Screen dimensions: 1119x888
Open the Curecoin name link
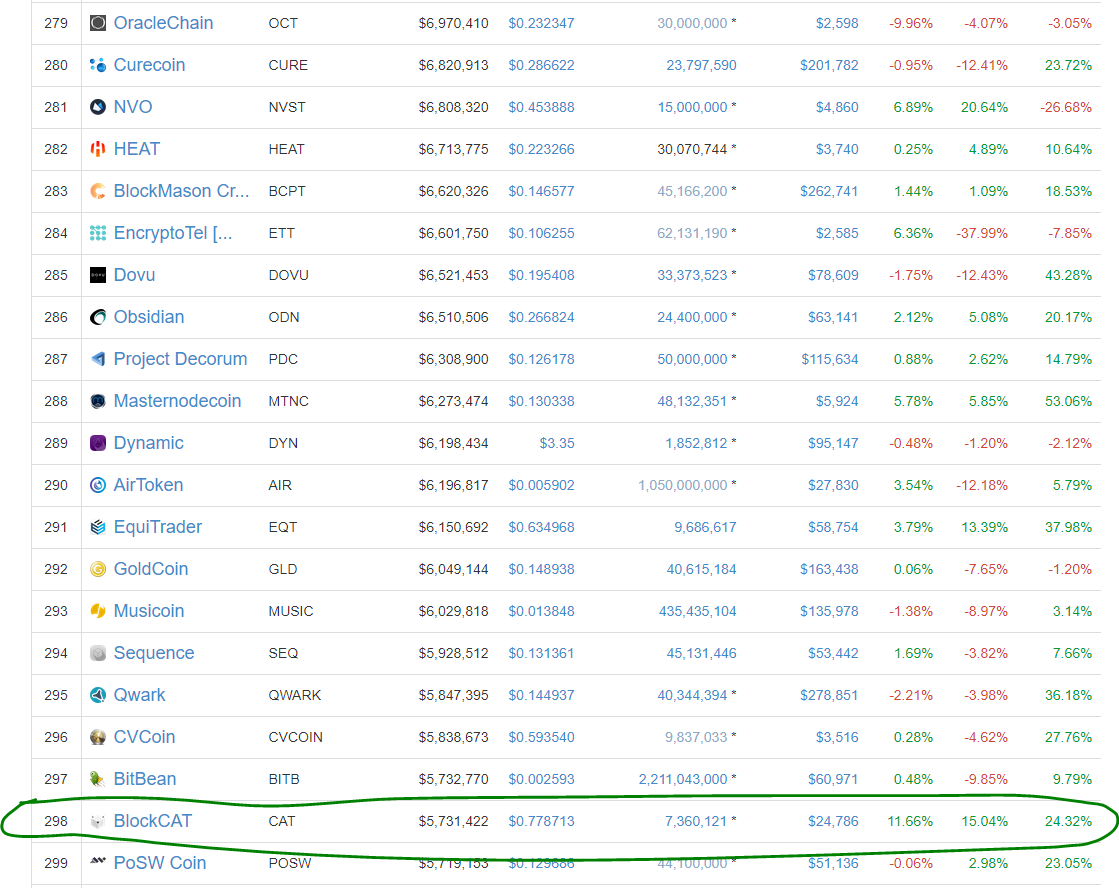point(149,65)
